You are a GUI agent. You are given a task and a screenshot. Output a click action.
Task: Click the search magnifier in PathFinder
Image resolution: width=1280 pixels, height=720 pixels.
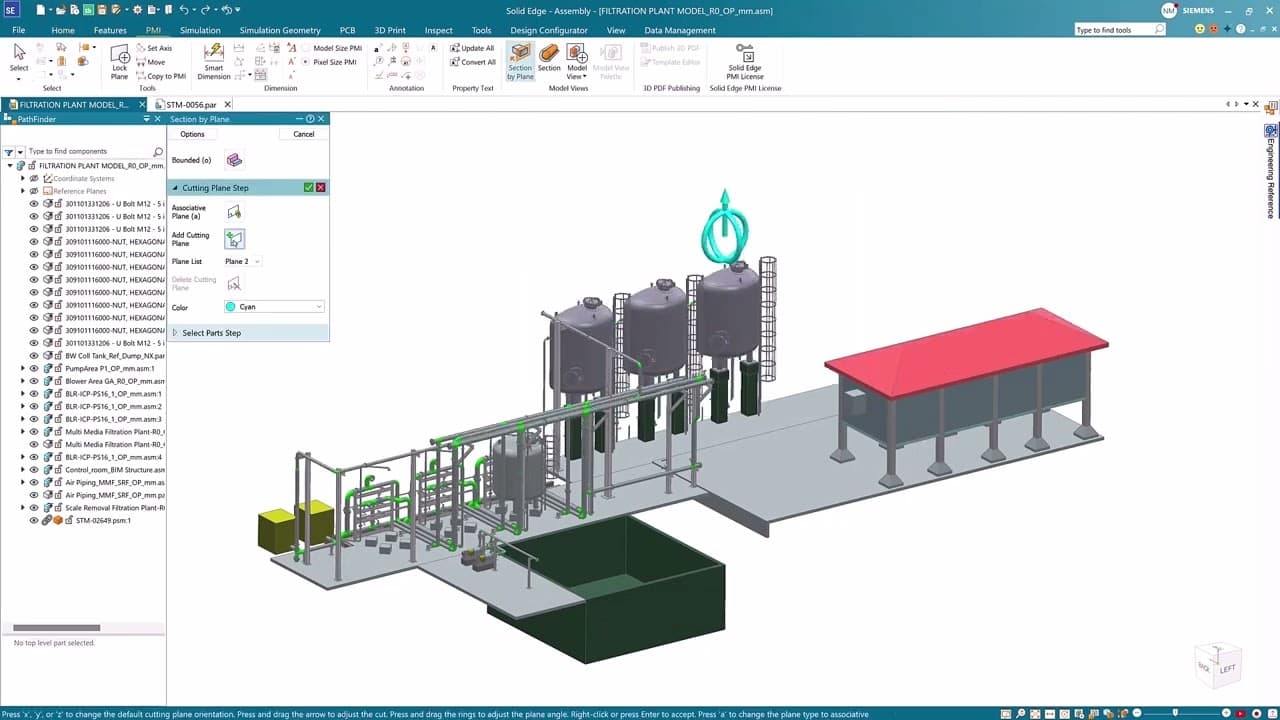pos(158,152)
